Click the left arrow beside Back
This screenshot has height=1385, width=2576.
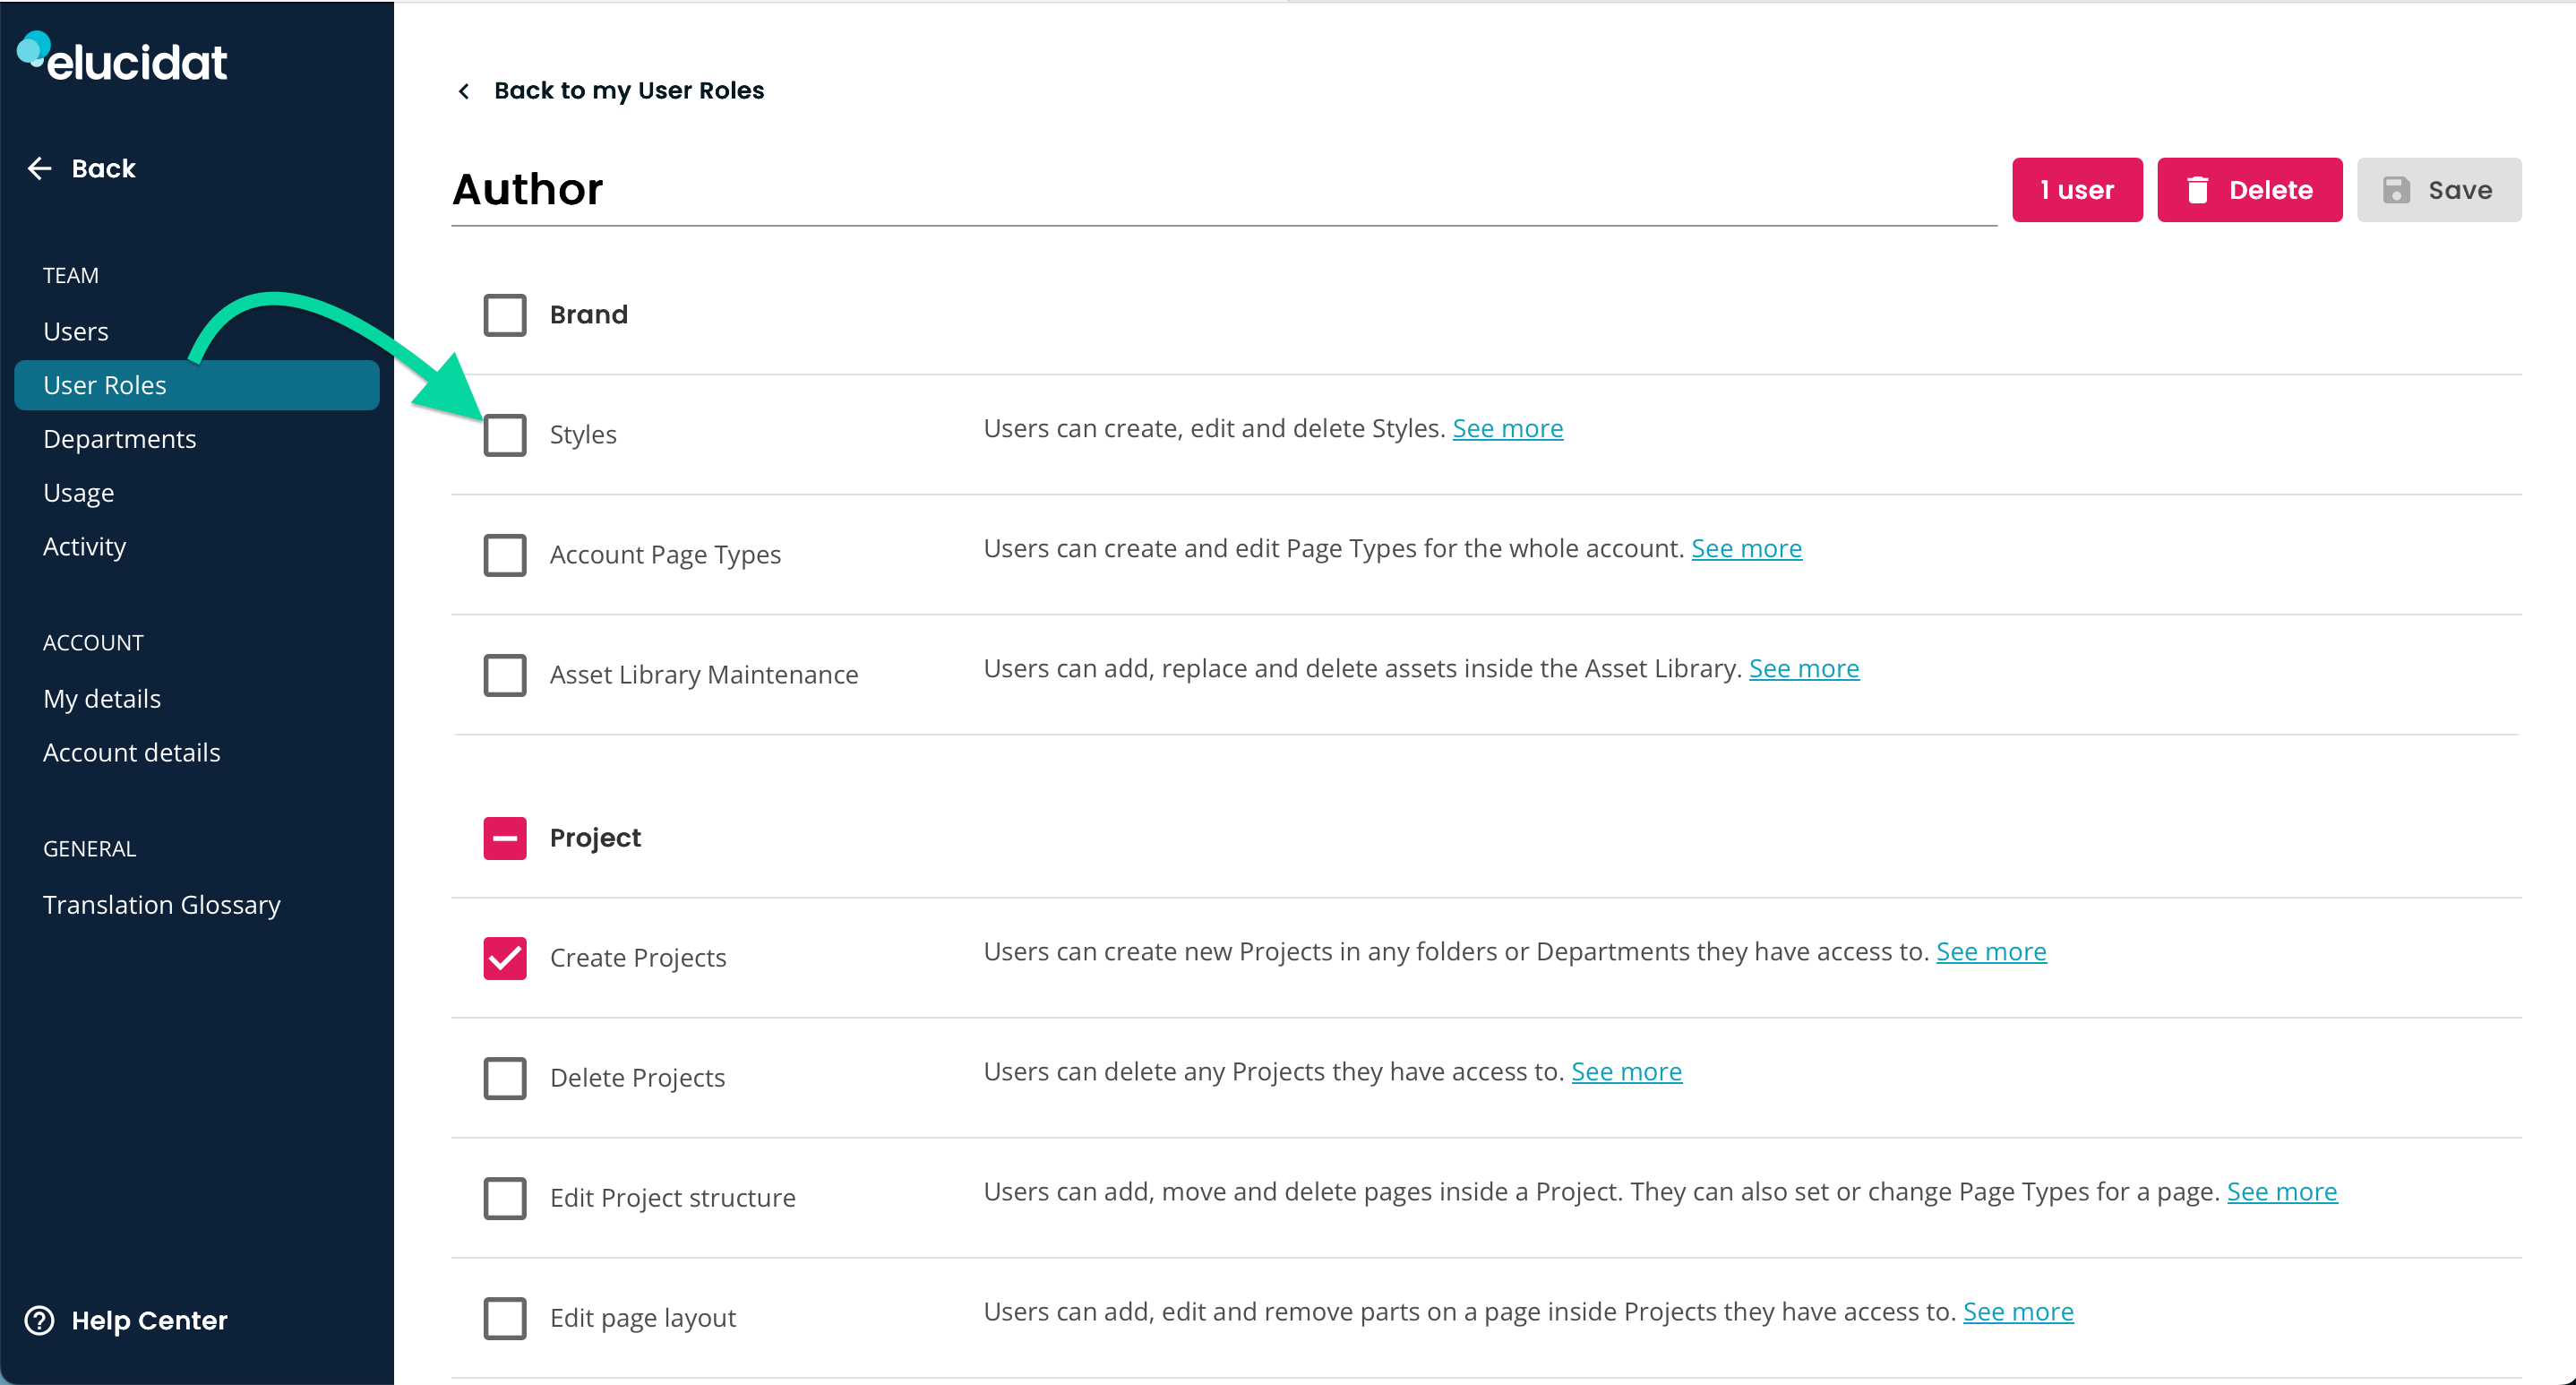pos(40,168)
